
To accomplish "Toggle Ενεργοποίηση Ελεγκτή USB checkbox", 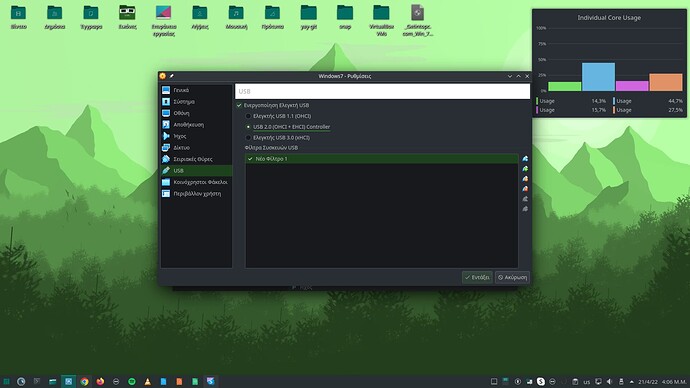I will [239, 105].
